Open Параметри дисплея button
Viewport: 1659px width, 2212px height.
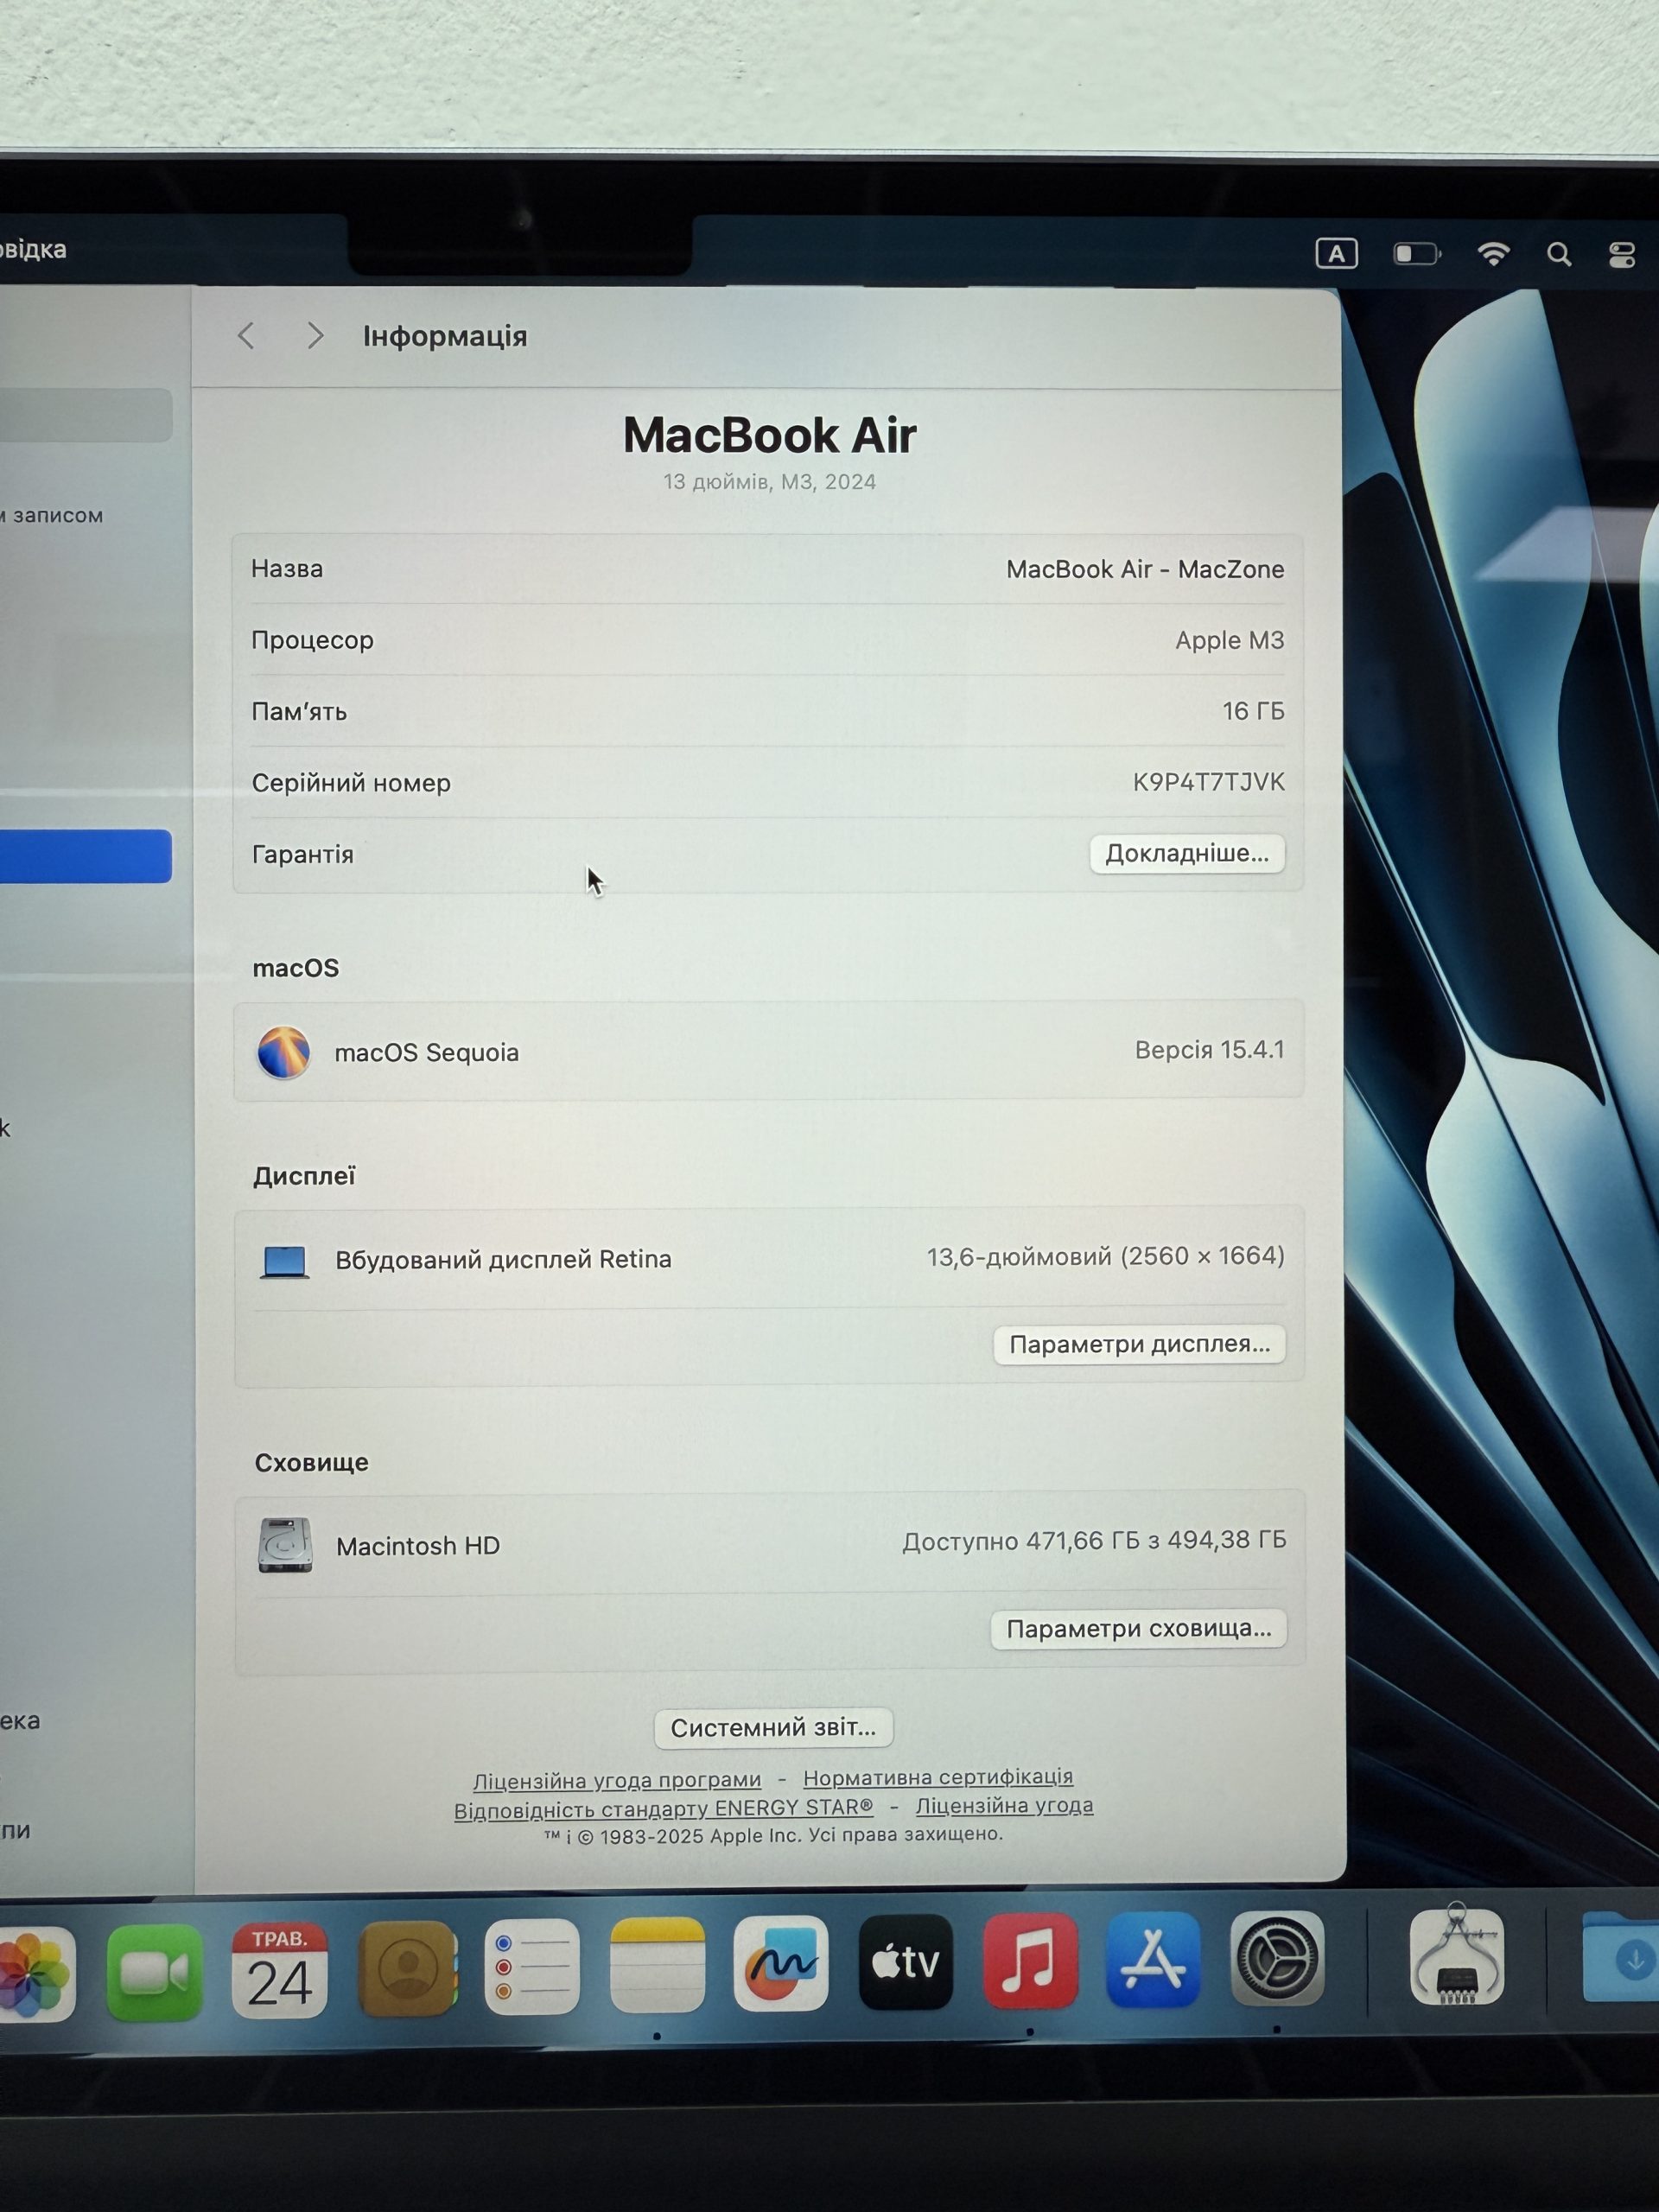tap(1139, 1345)
